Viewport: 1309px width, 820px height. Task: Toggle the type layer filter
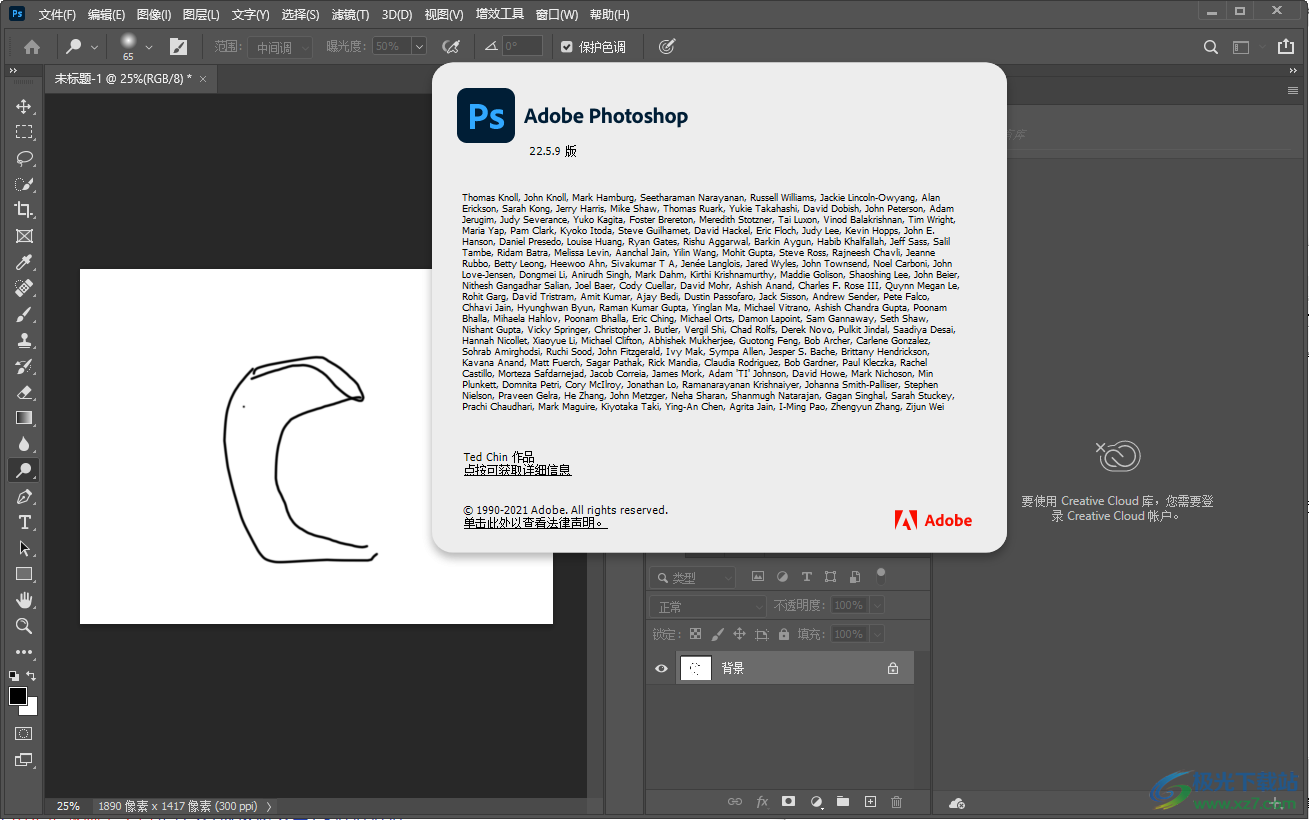[807, 577]
